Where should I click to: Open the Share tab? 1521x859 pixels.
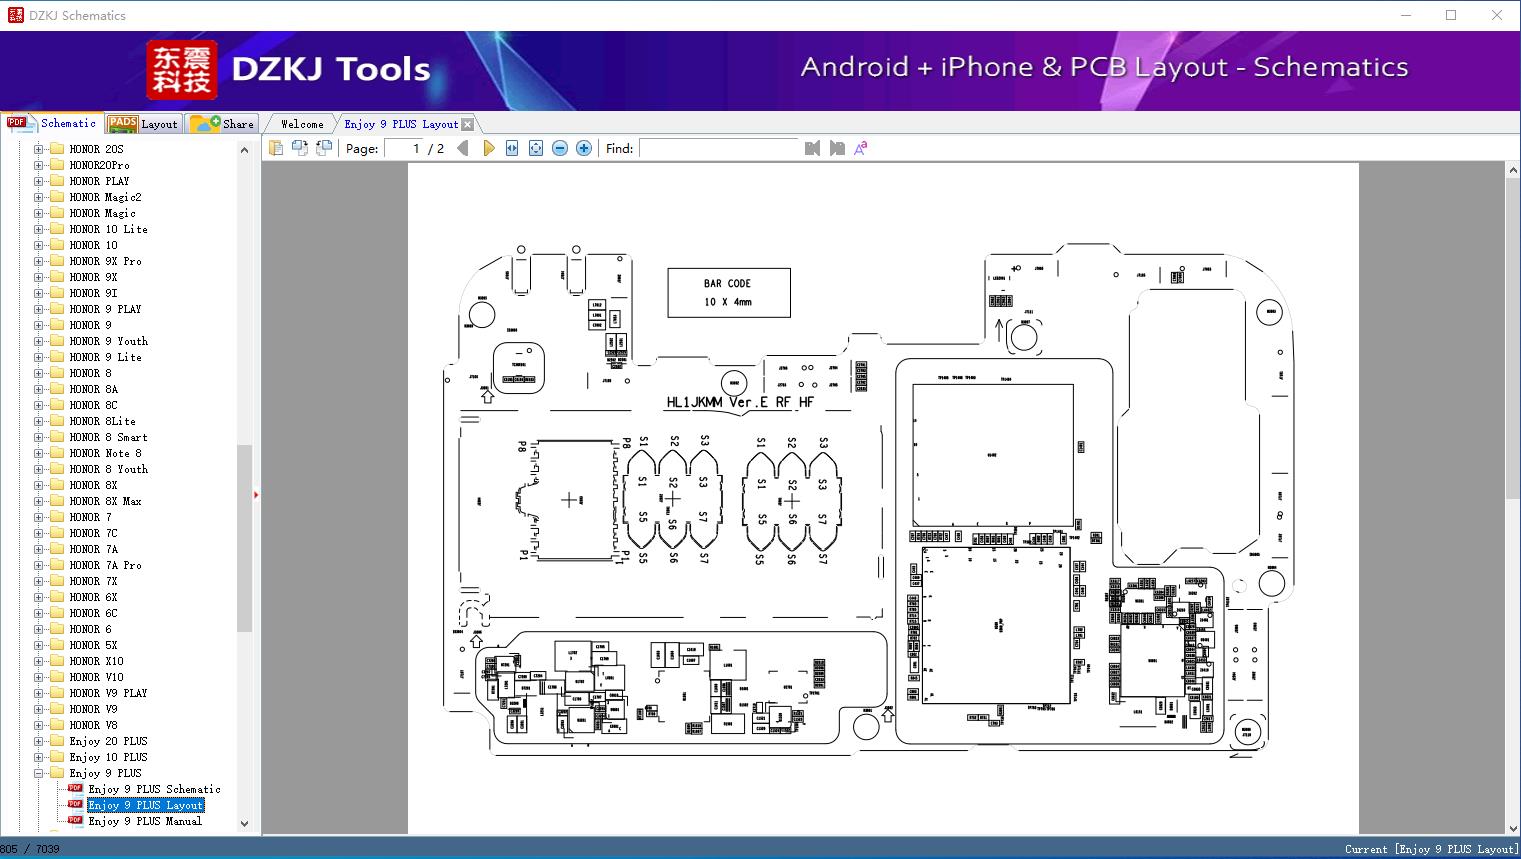[x=222, y=124]
